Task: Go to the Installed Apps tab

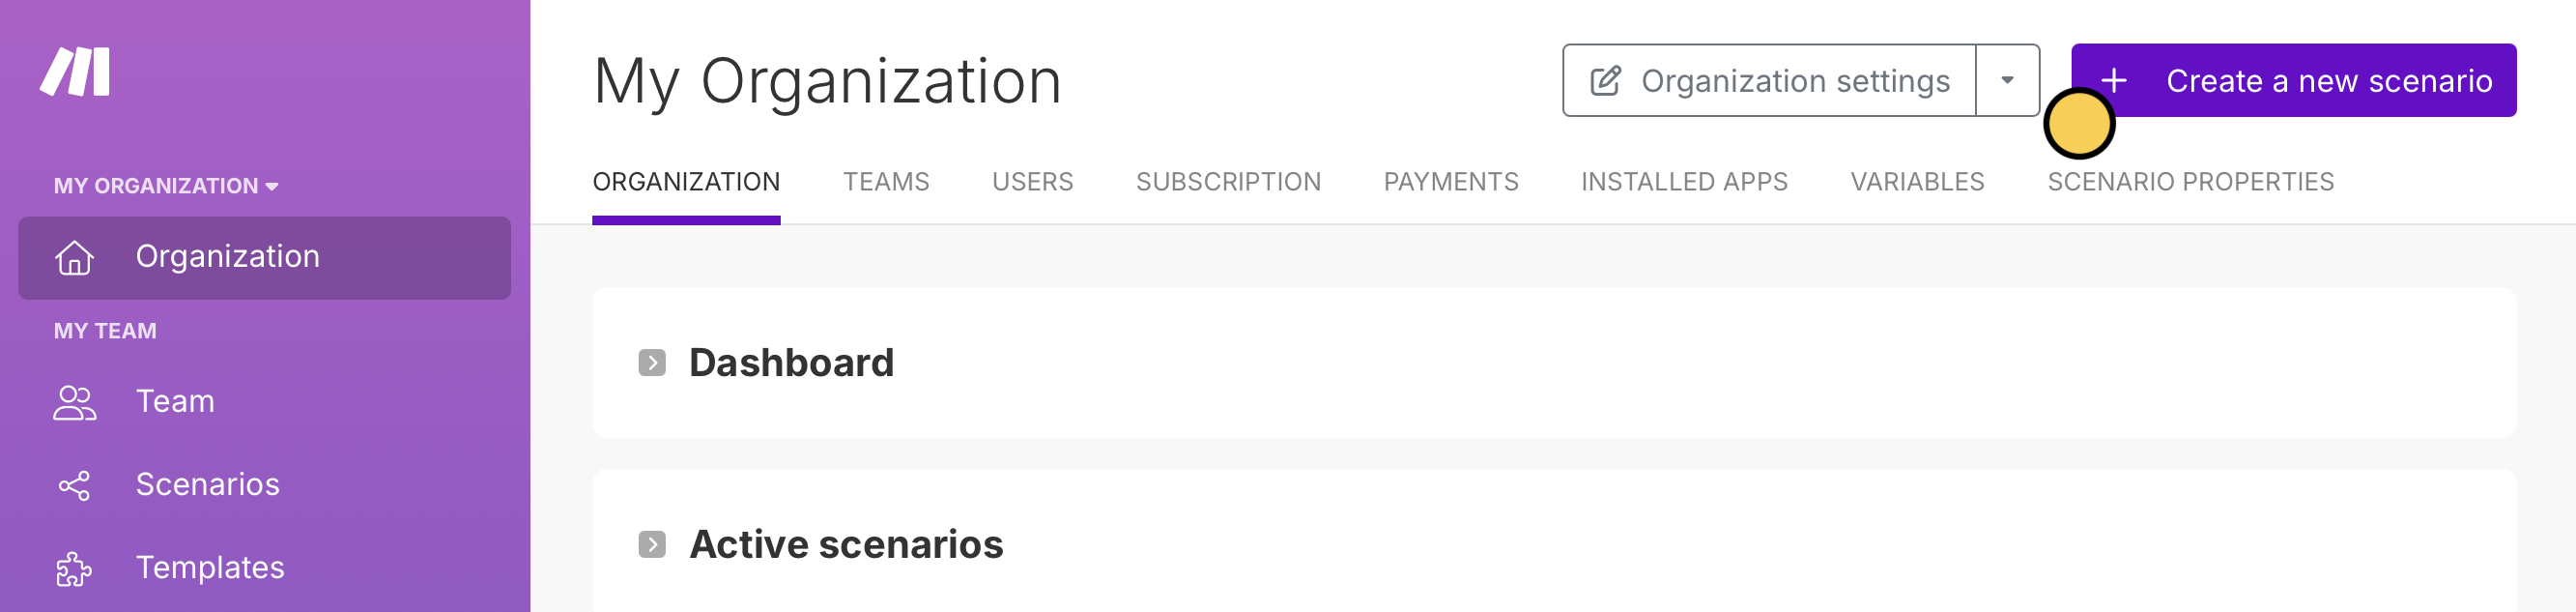Action: point(1684,181)
